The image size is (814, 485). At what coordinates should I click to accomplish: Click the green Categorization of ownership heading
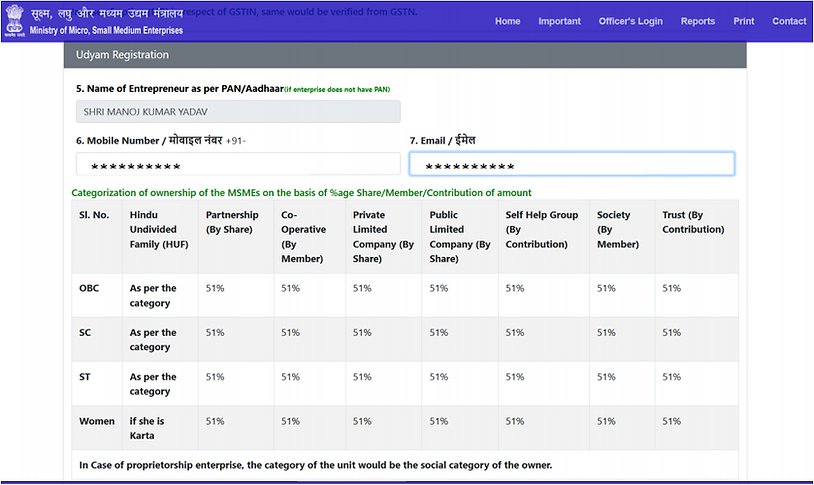pos(301,192)
